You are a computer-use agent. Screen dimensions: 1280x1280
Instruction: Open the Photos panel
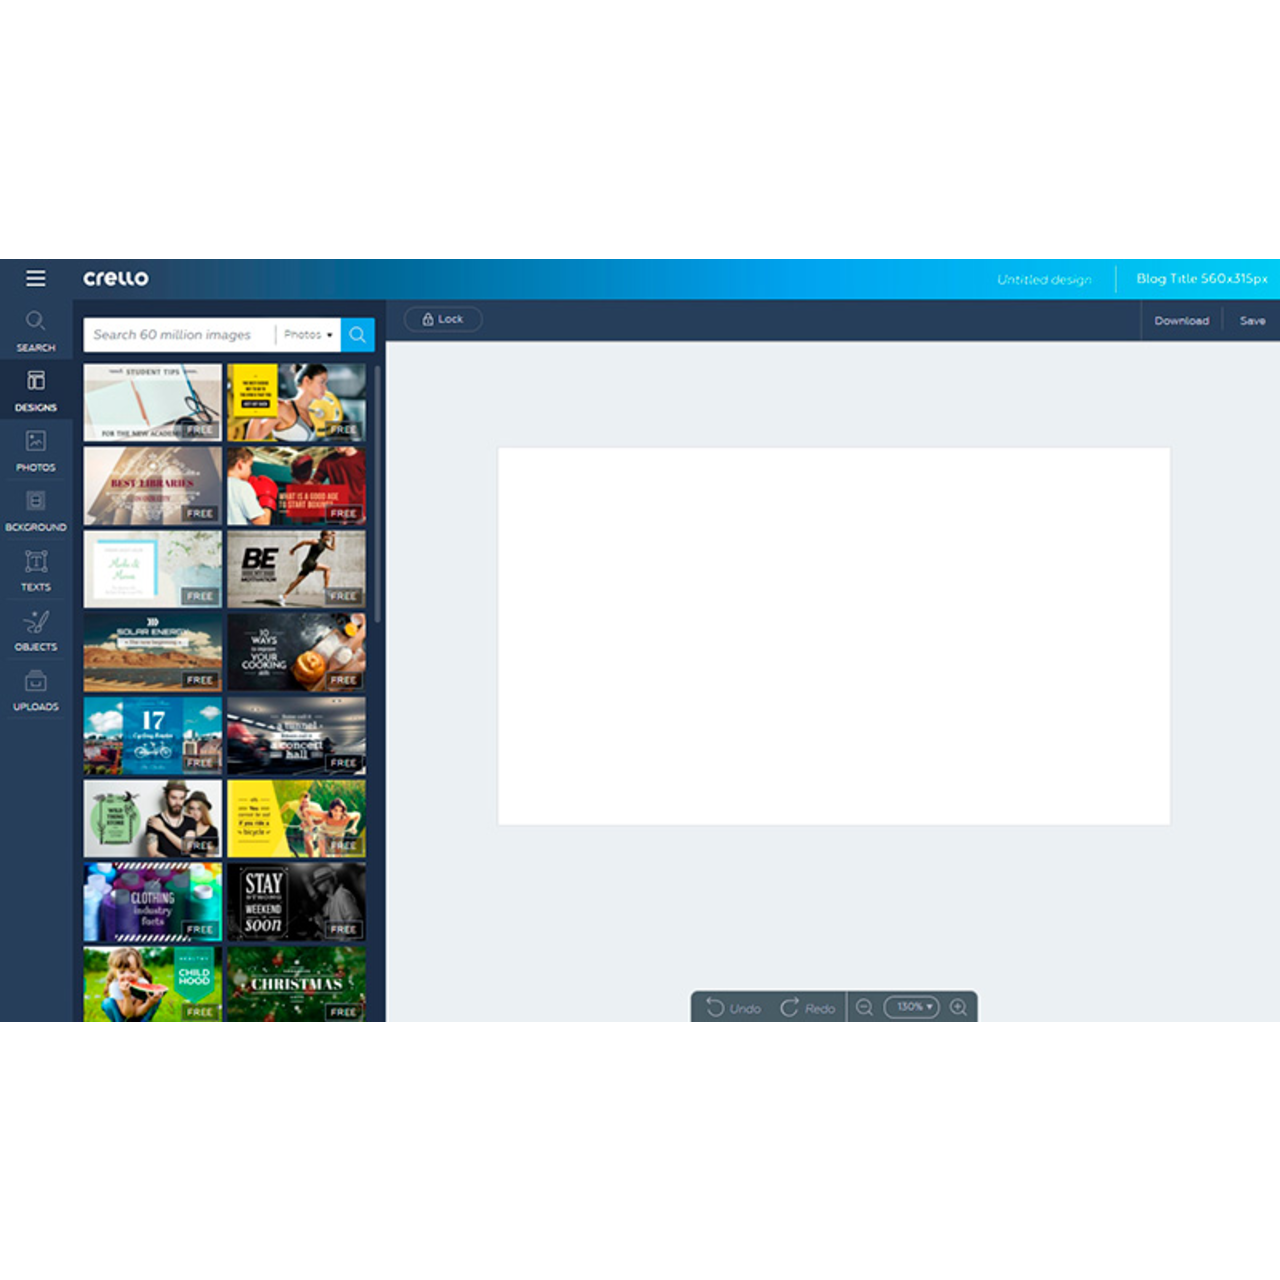pos(36,448)
